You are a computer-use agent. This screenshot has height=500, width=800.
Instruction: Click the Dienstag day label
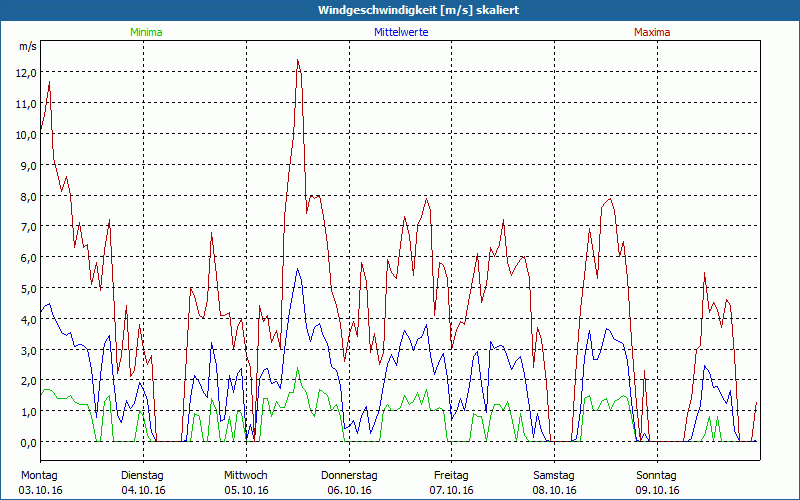142,476
